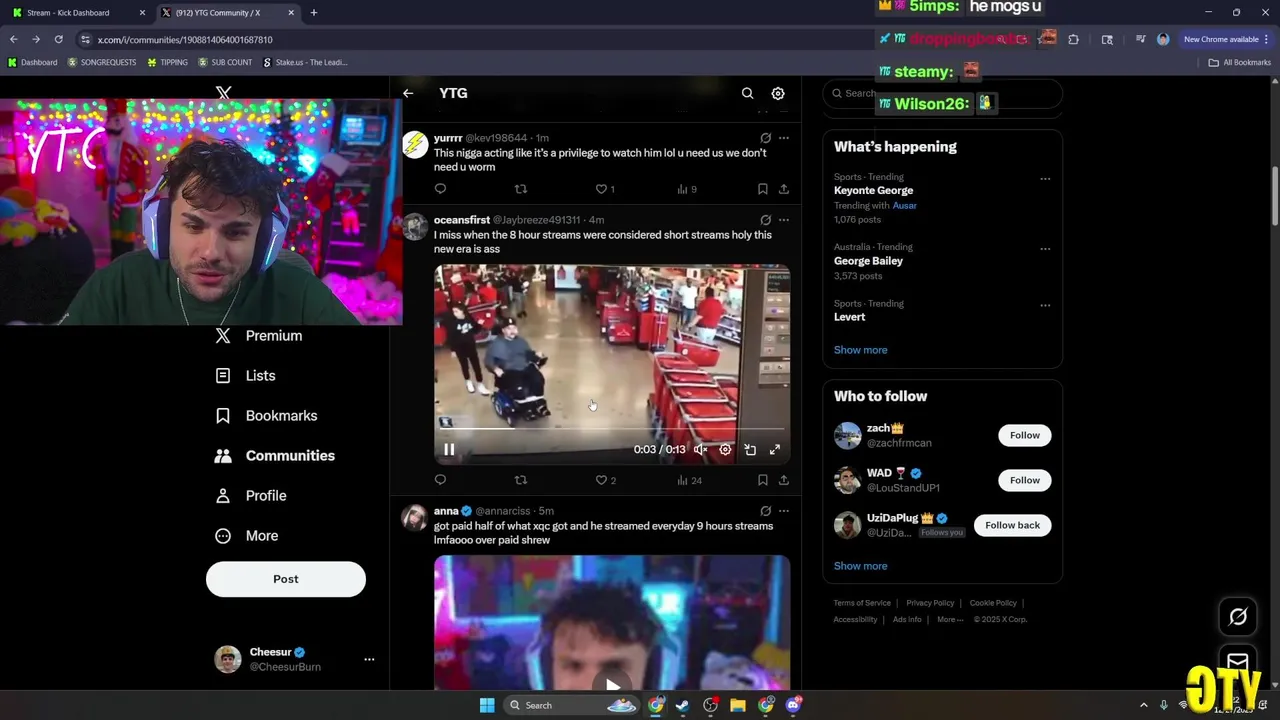Viewport: 1280px width, 720px height.
Task: View analytics of oceansfirst's post
Action: [x=689, y=480]
